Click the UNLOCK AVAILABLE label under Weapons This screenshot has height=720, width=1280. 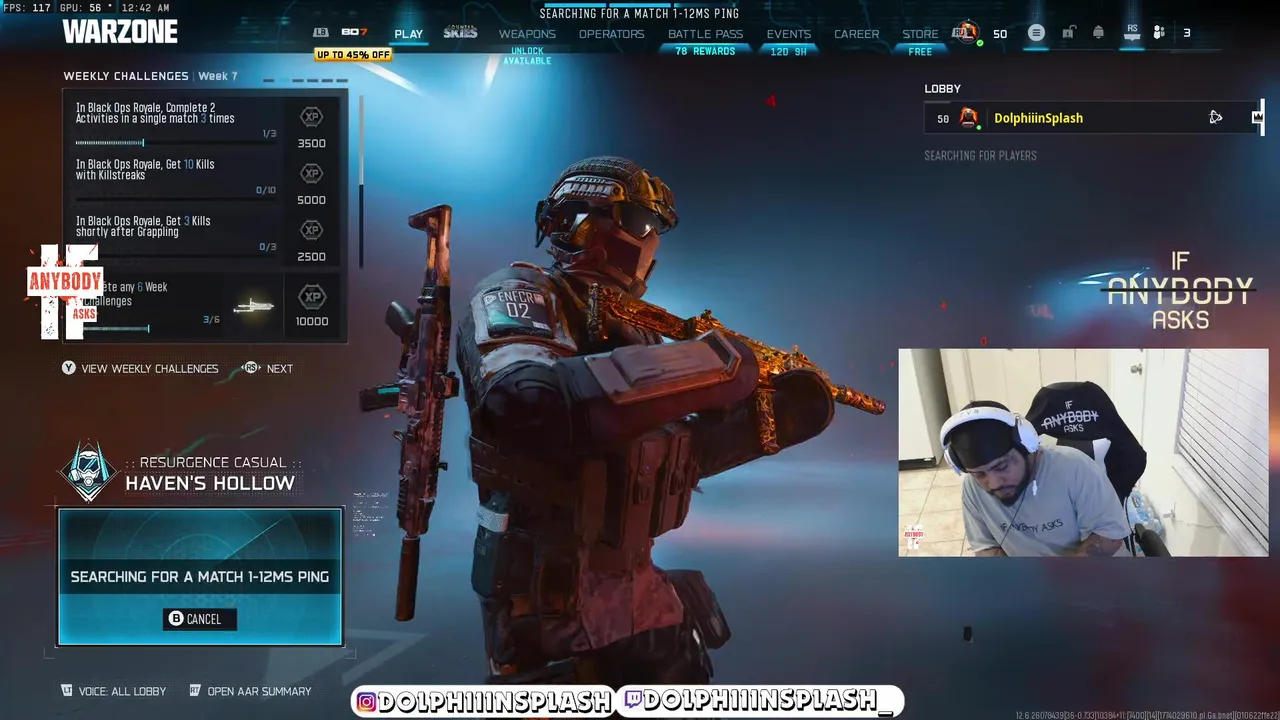pyautogui.click(x=527, y=56)
